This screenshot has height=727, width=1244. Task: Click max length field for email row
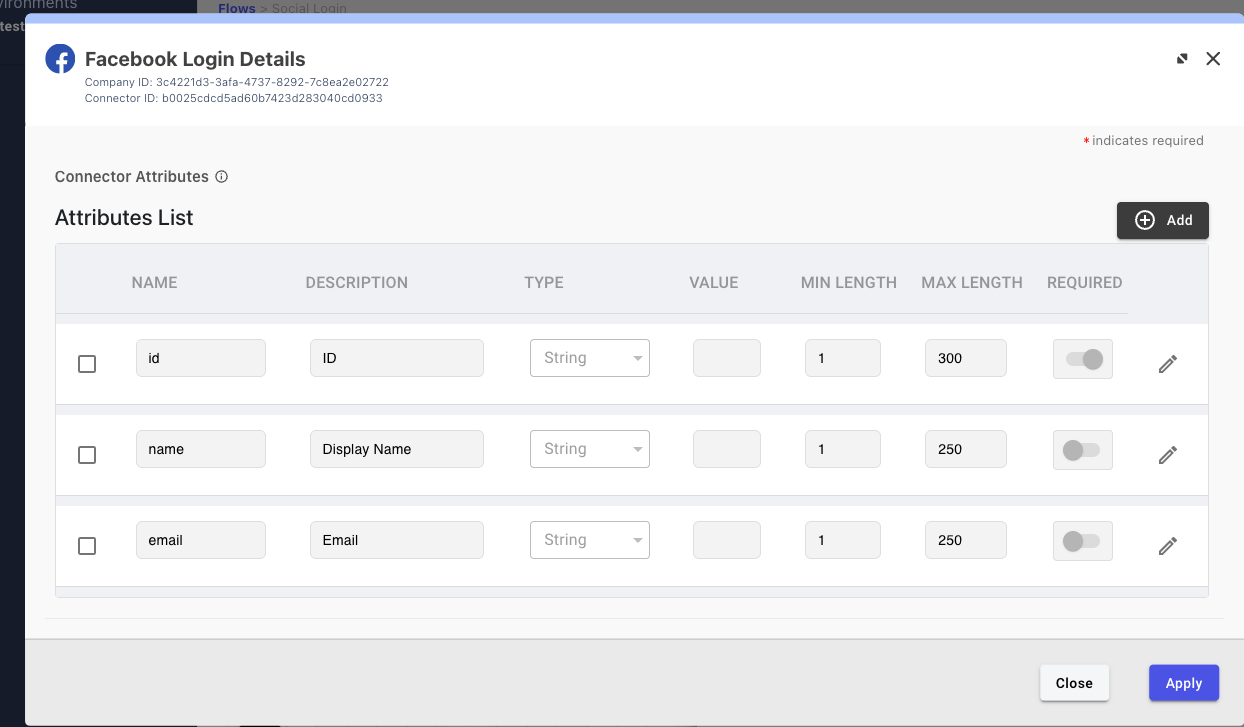point(966,540)
